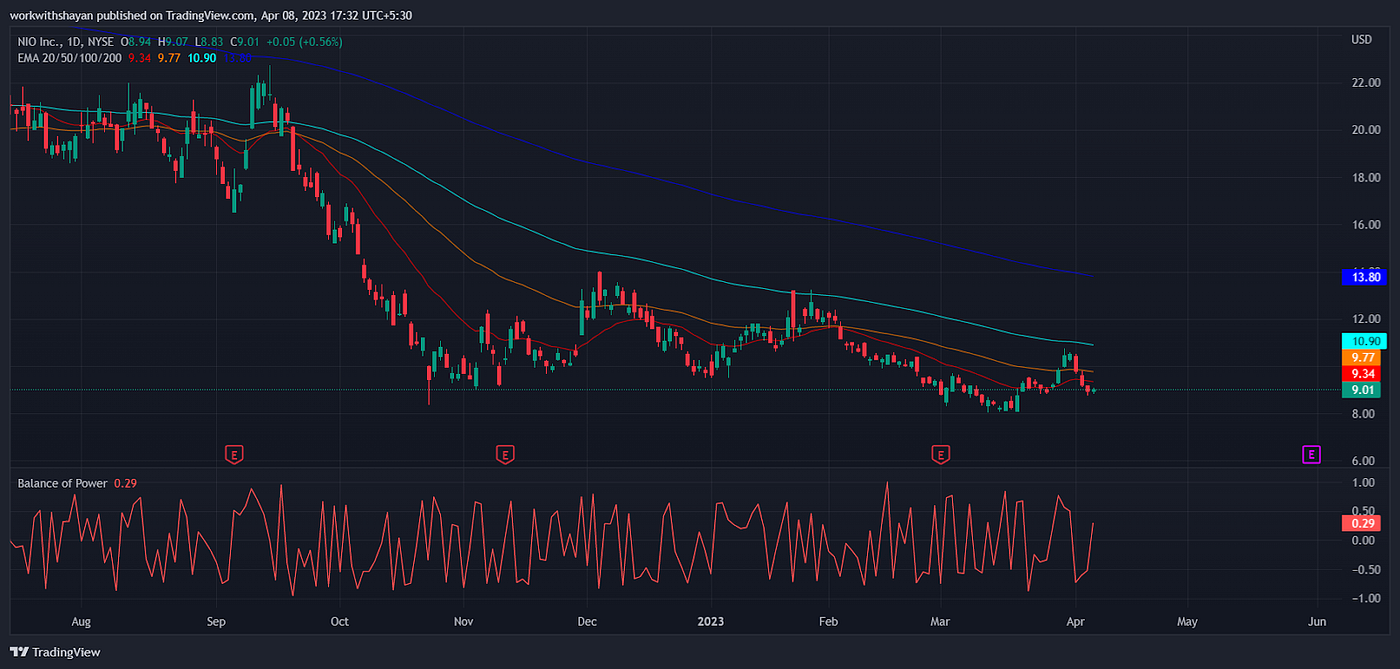Click the open value O8.94

coord(136,41)
